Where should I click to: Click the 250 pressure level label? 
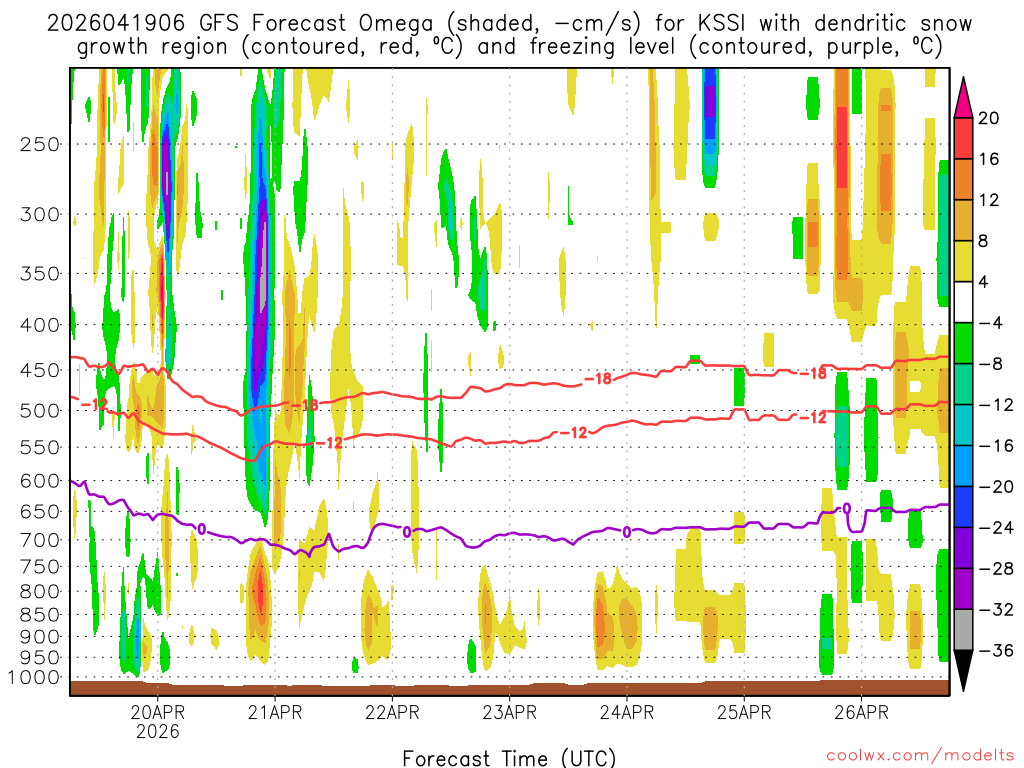point(40,144)
